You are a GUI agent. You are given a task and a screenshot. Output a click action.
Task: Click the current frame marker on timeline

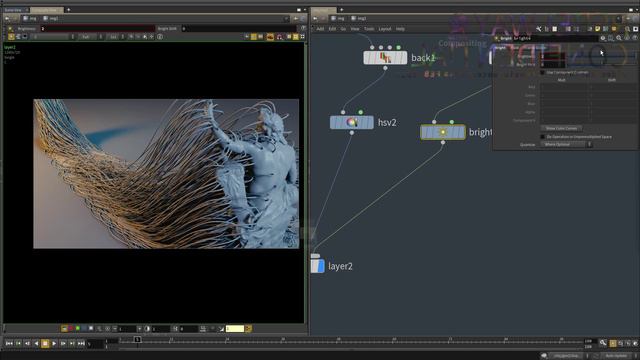click(x=138, y=340)
